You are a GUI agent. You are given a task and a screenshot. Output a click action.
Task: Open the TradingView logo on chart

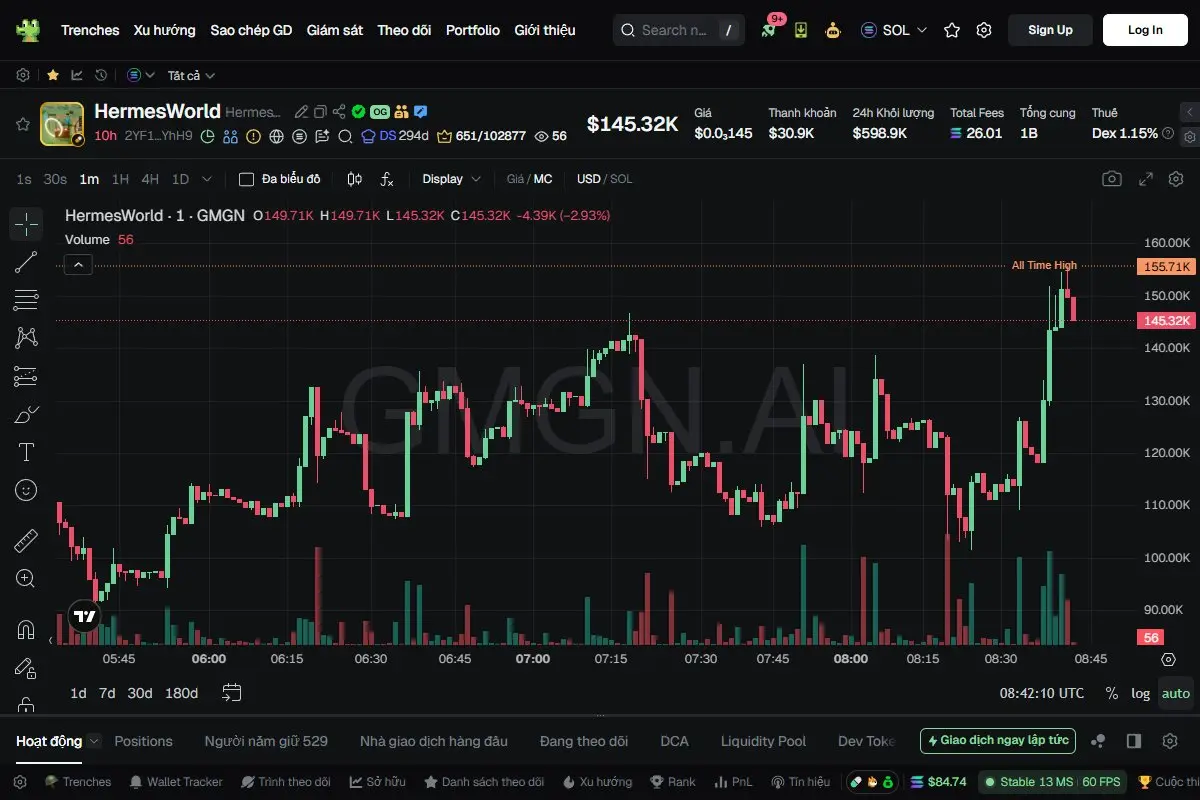85,617
